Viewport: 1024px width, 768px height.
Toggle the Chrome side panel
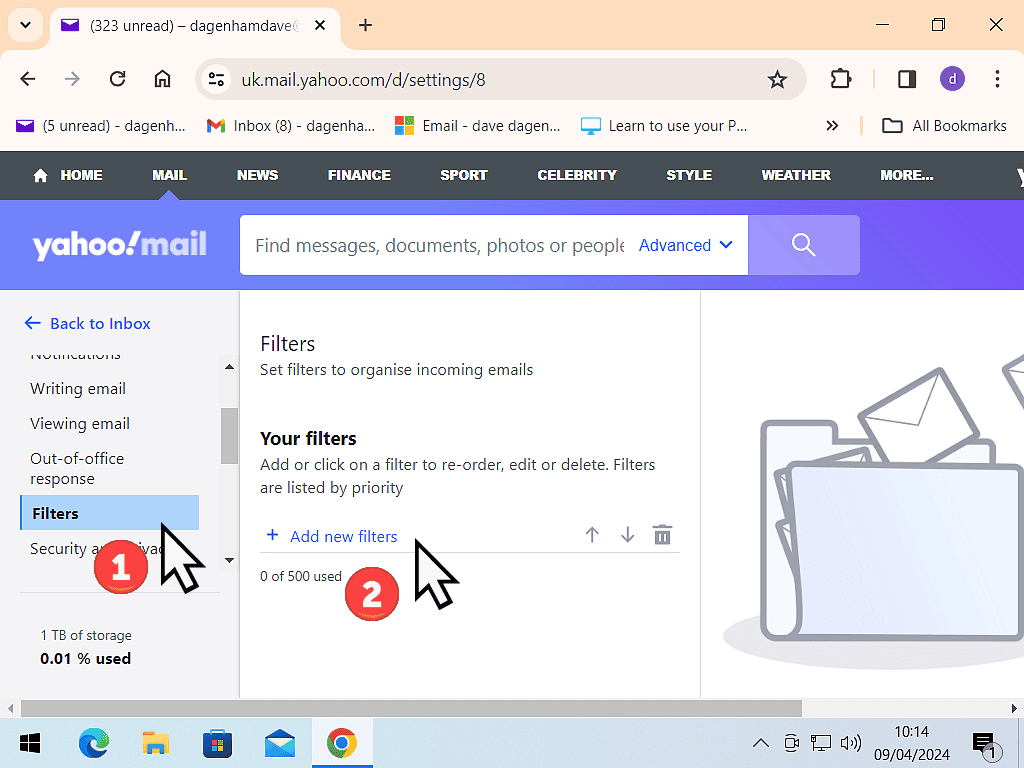[907, 79]
